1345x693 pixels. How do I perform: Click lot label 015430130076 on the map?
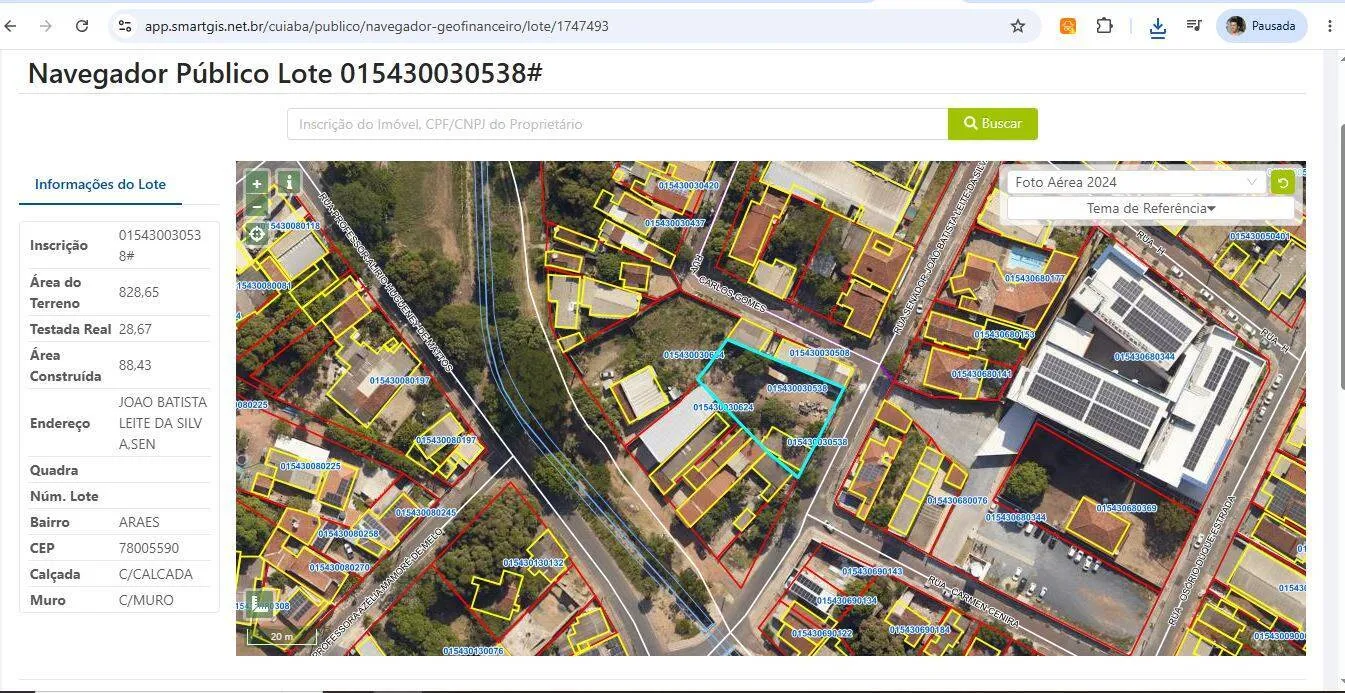473,651
